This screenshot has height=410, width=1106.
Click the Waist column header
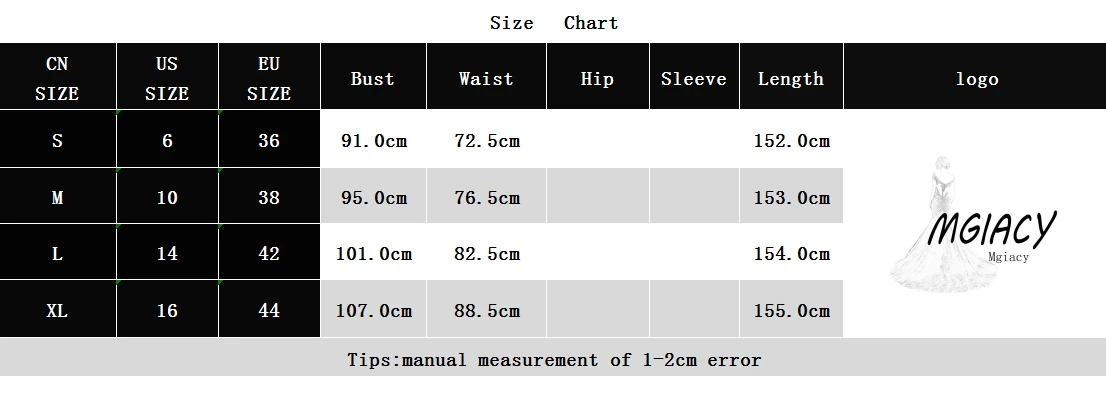pos(486,79)
